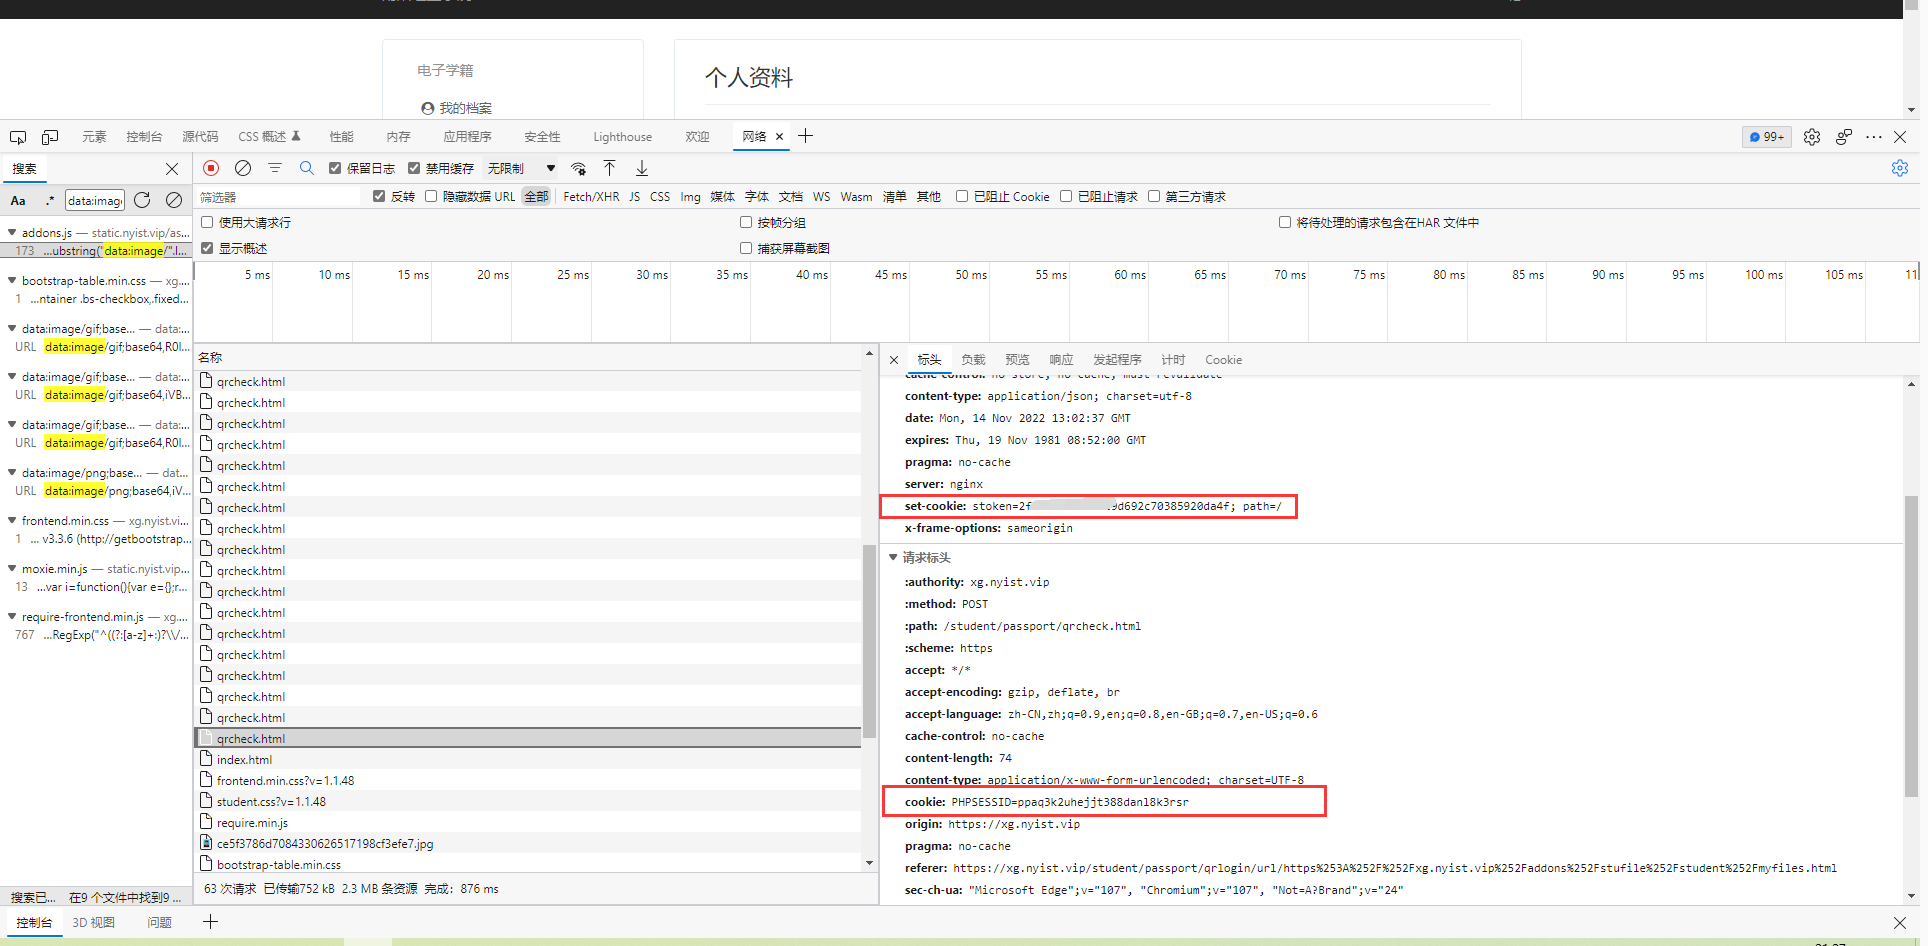Enable 已阻止请求 checkbox
Screen dimensions: 1928x946
coord(1066,196)
